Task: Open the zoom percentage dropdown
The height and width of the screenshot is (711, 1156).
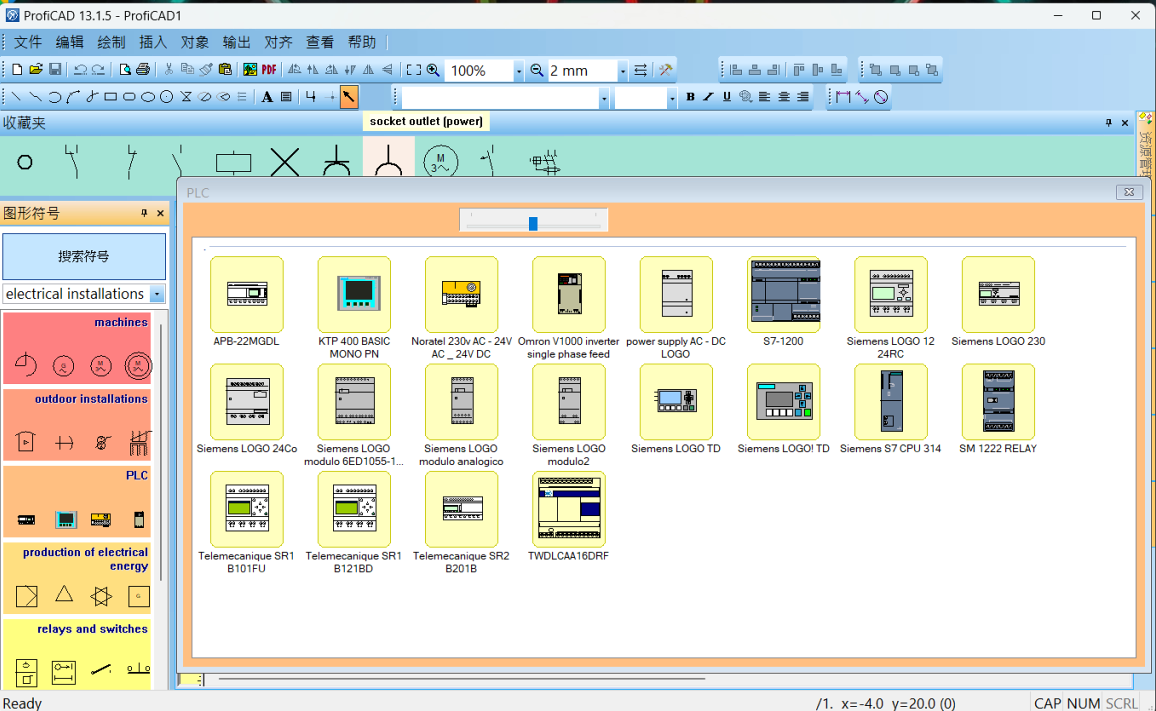Action: (518, 71)
